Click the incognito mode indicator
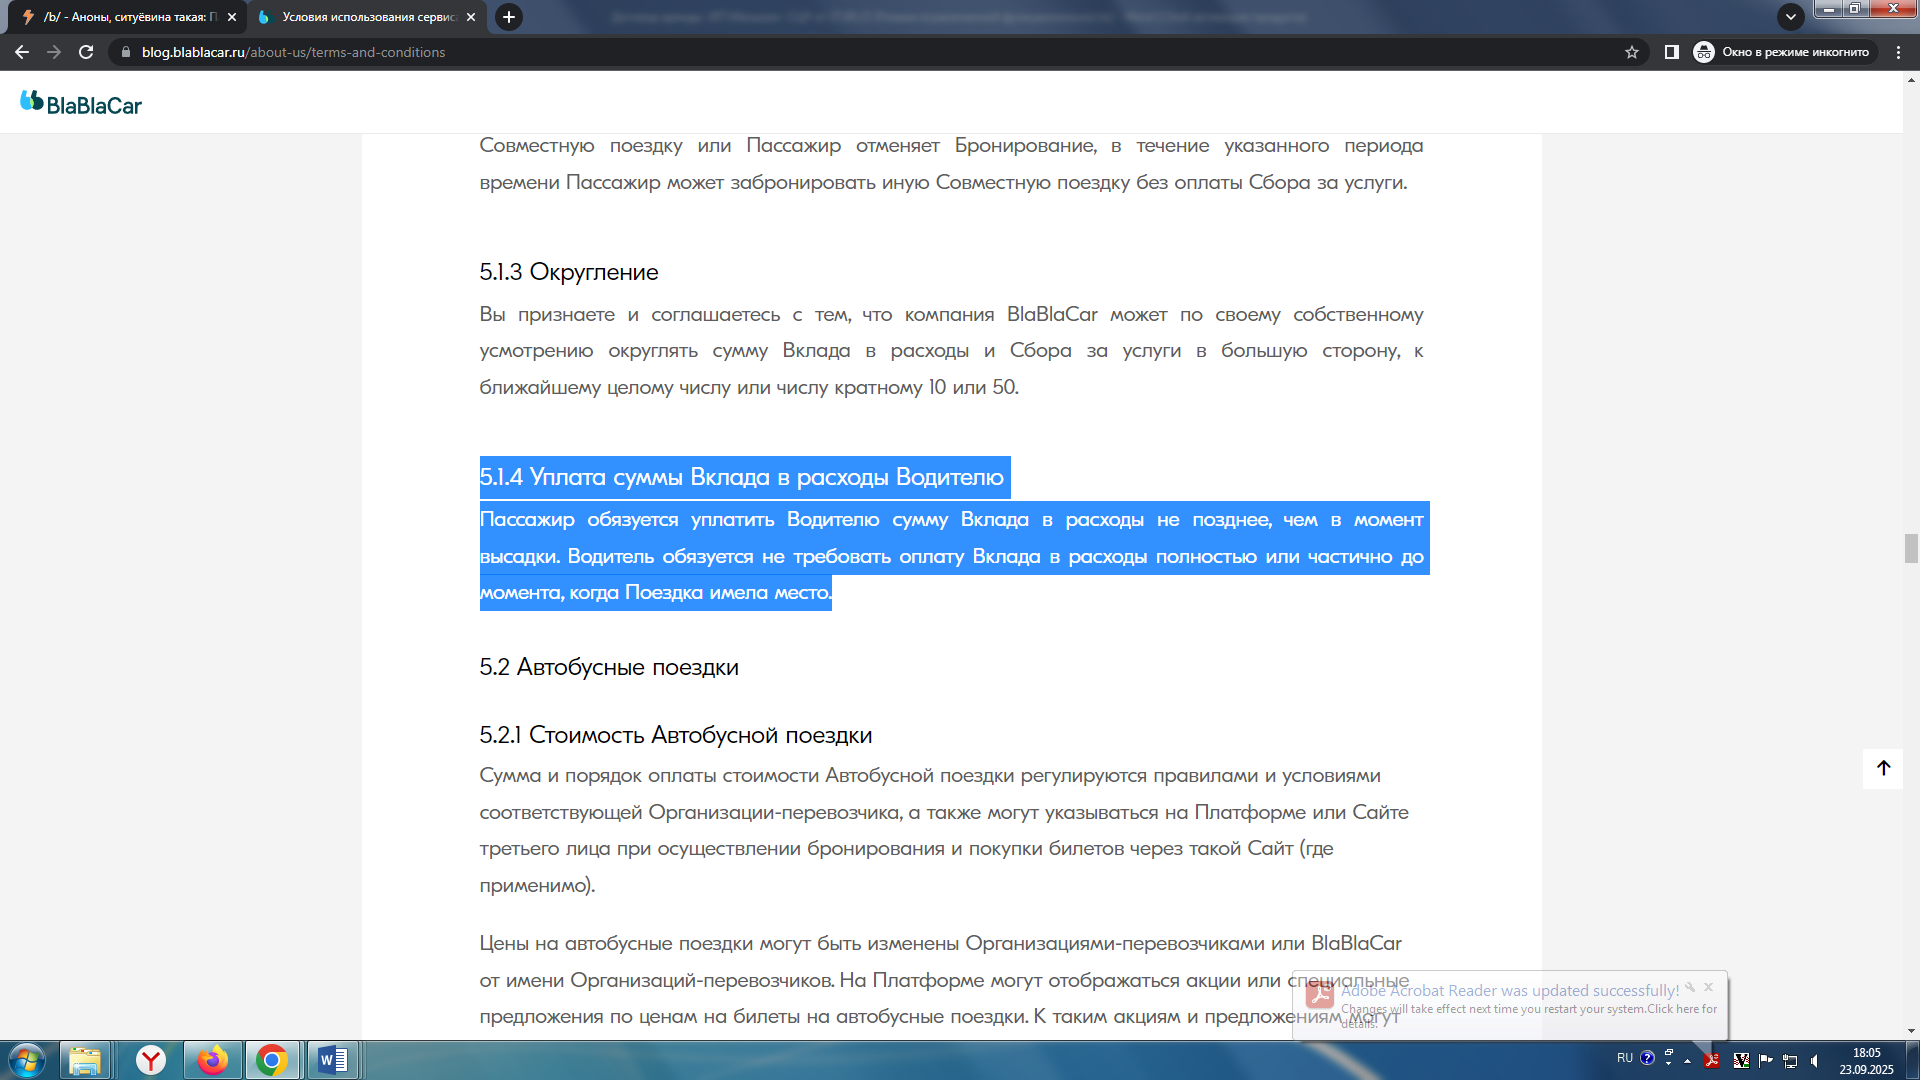The height and width of the screenshot is (1080, 1920). click(x=1782, y=52)
